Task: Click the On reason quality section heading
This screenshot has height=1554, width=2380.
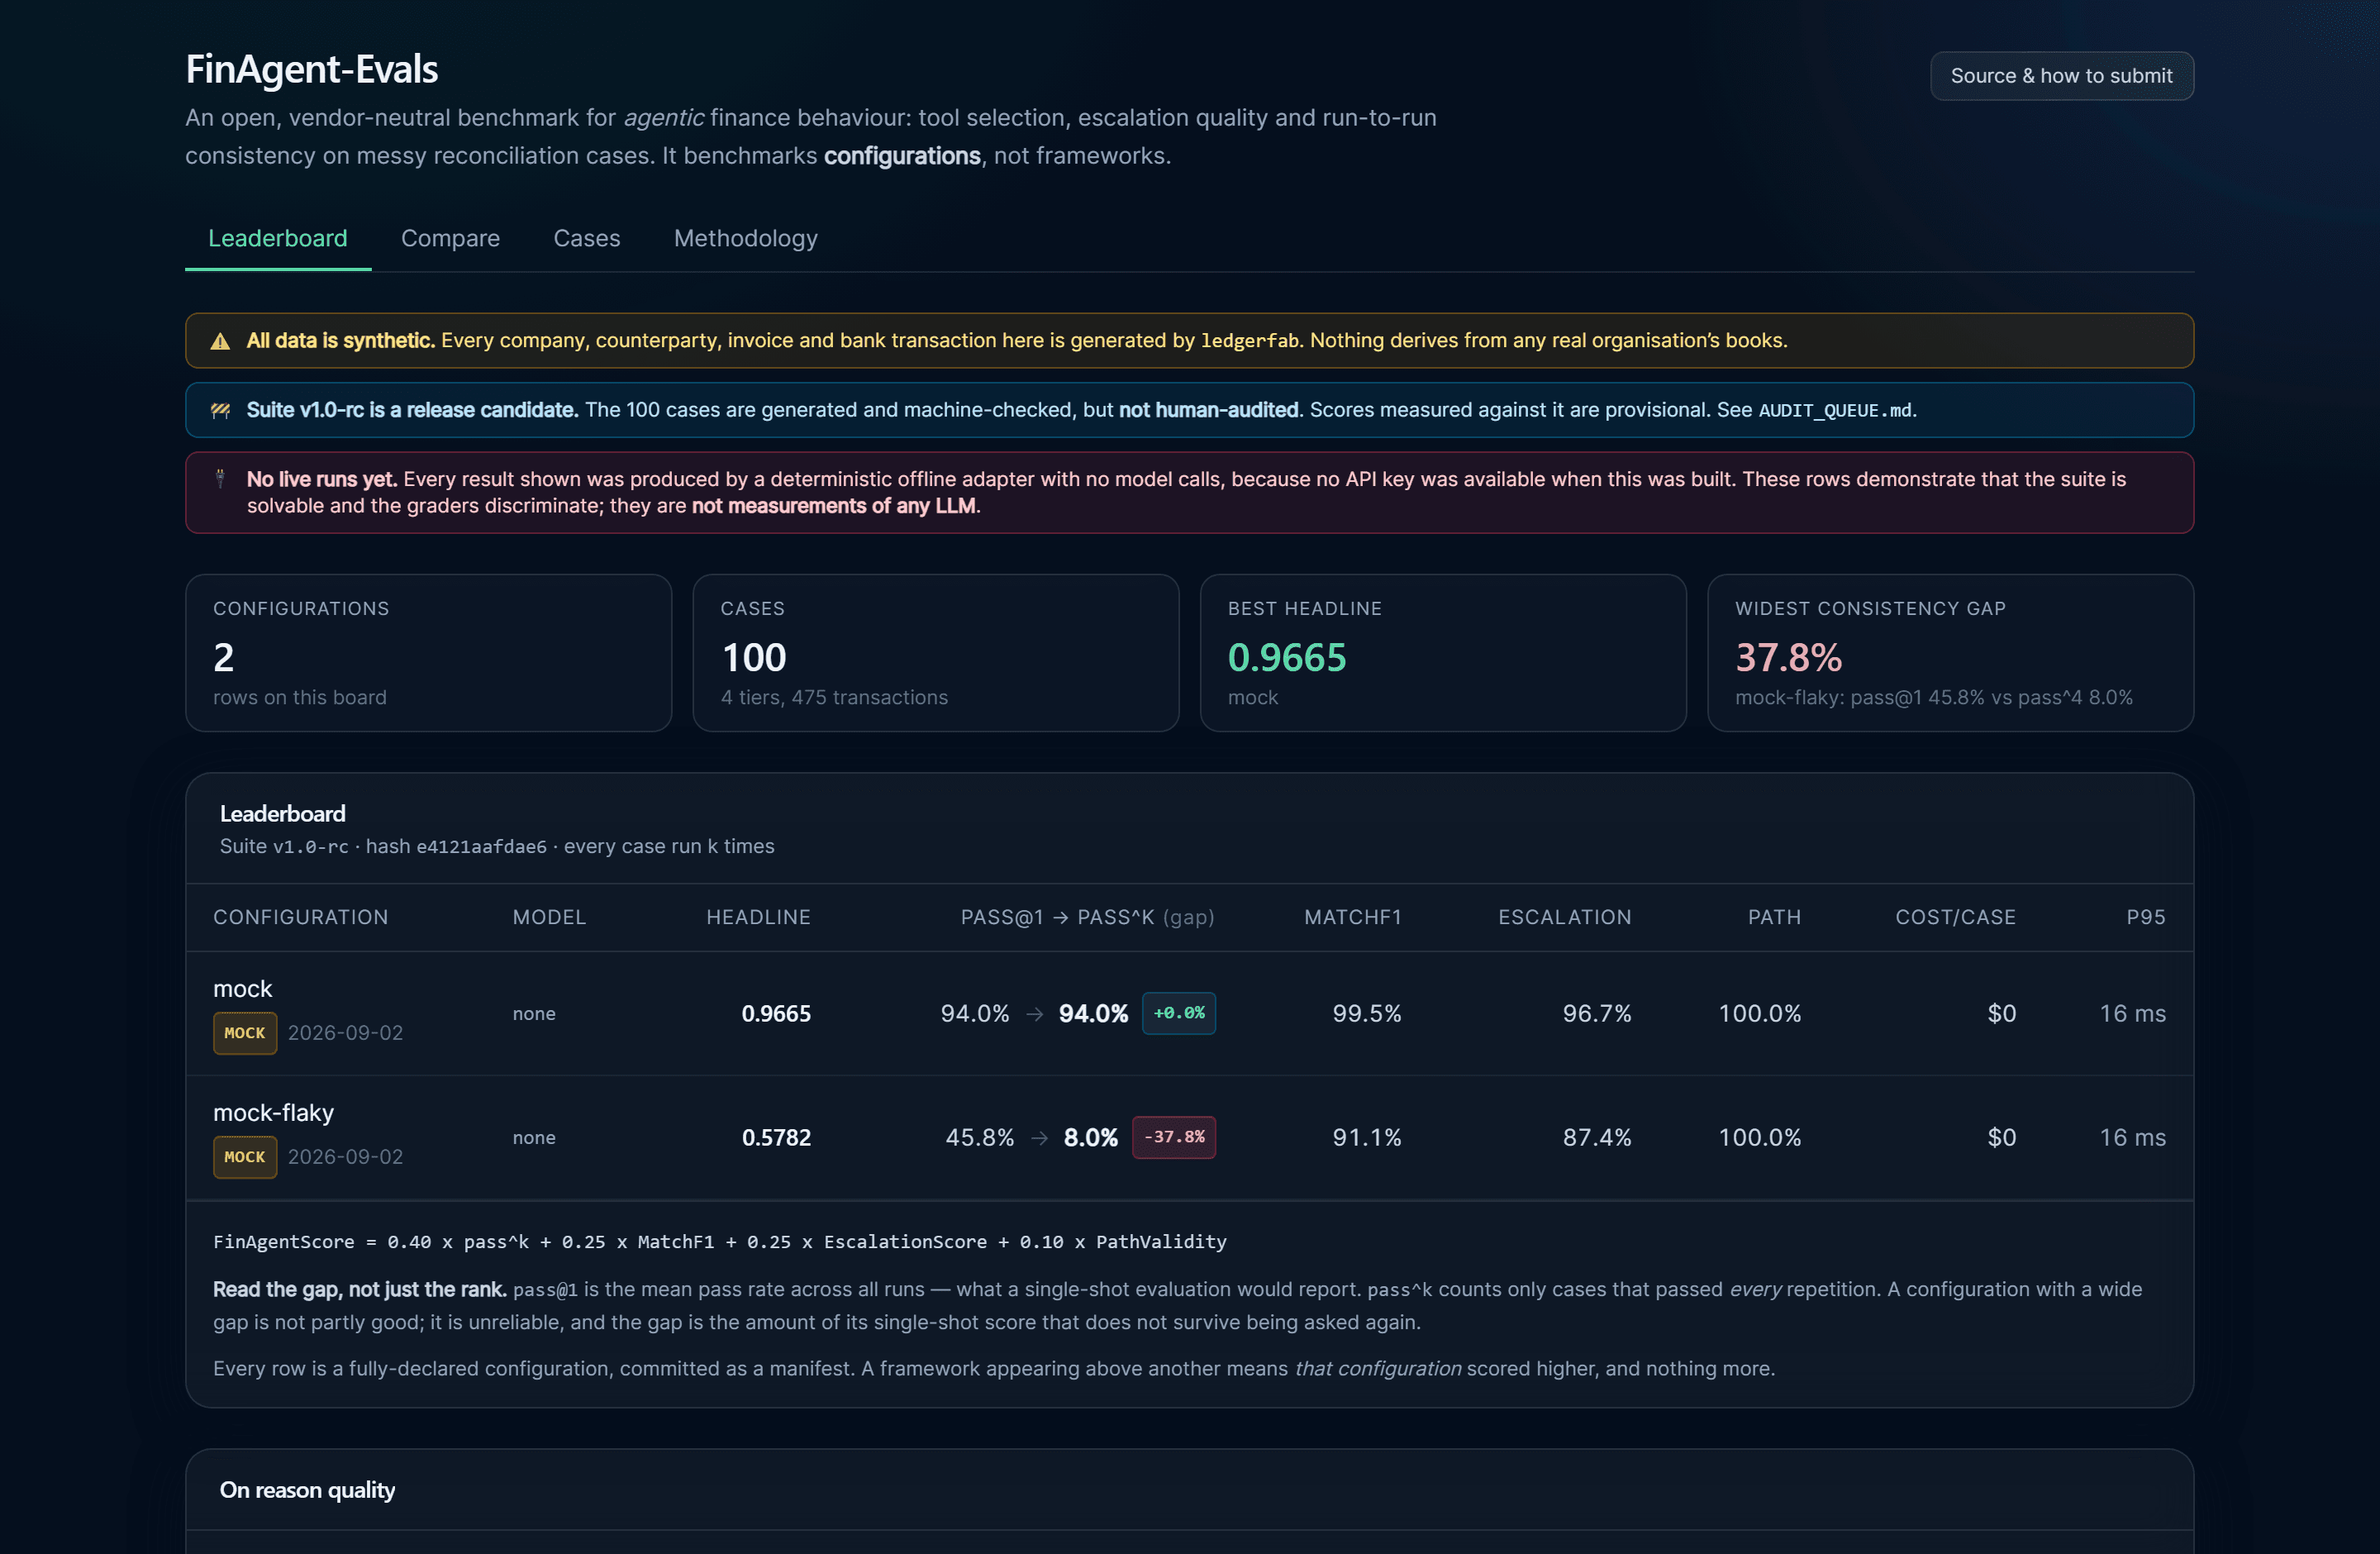Action: [x=307, y=1490]
